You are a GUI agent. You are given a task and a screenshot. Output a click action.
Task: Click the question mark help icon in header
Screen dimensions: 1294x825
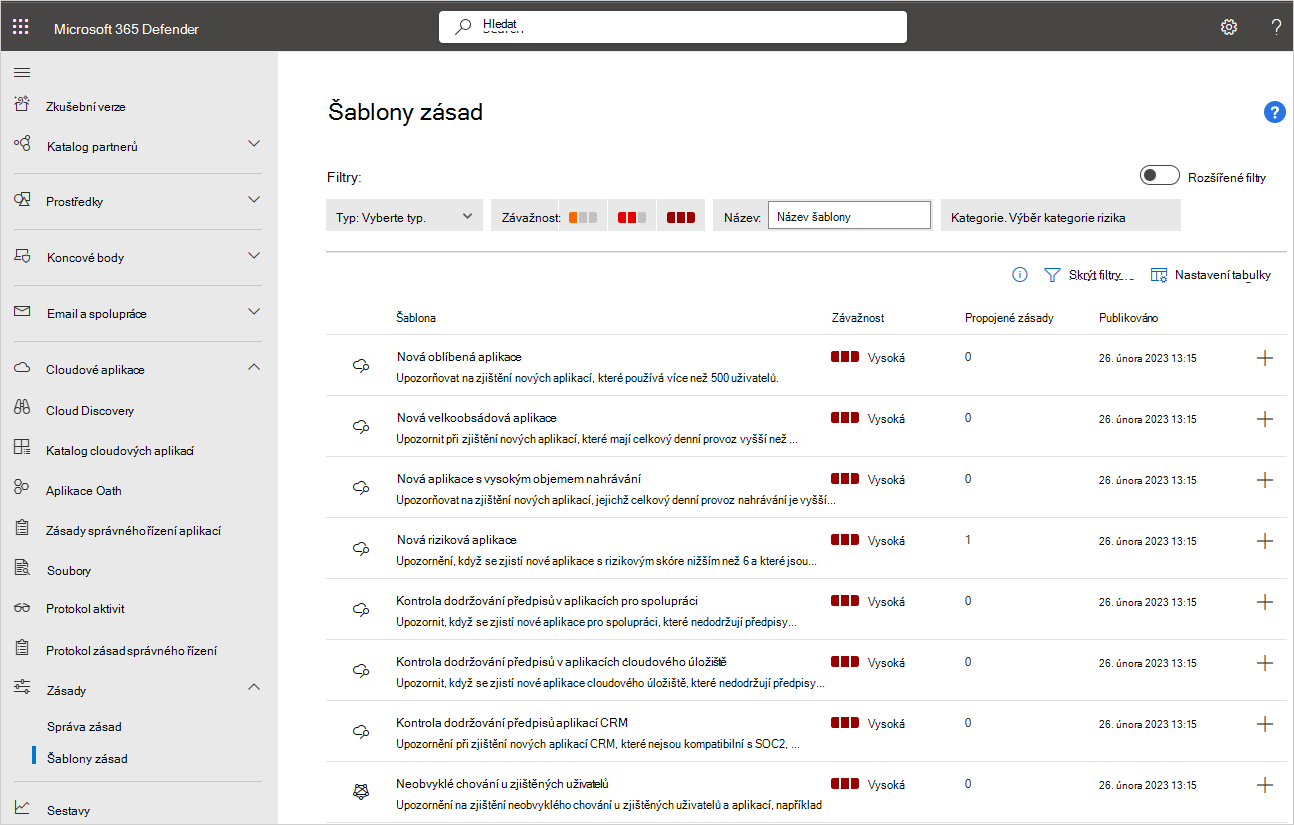[1276, 27]
